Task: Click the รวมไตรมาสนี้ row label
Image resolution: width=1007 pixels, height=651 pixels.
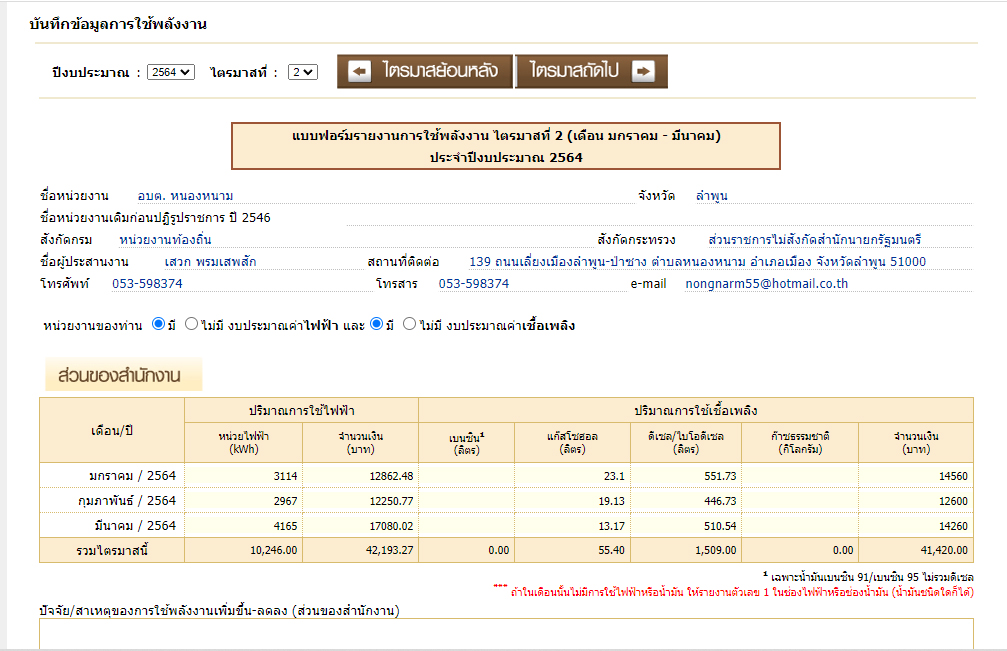Action: click(112, 551)
